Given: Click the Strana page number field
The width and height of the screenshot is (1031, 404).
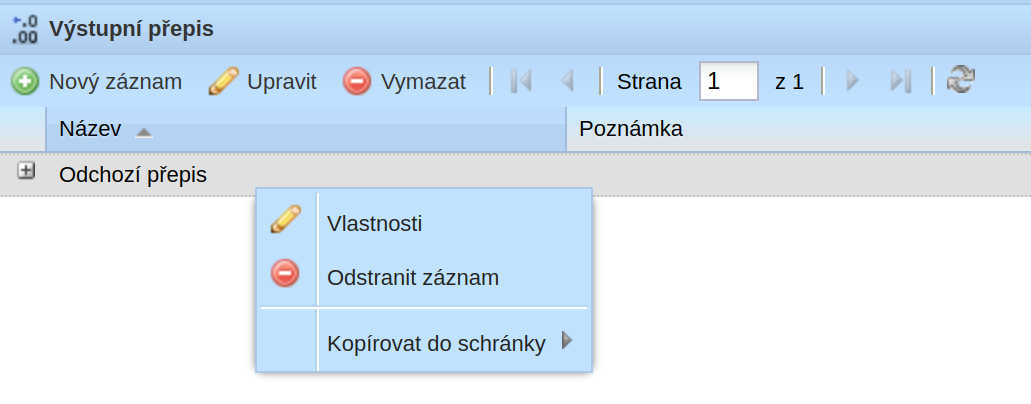Looking at the screenshot, I should (x=729, y=81).
